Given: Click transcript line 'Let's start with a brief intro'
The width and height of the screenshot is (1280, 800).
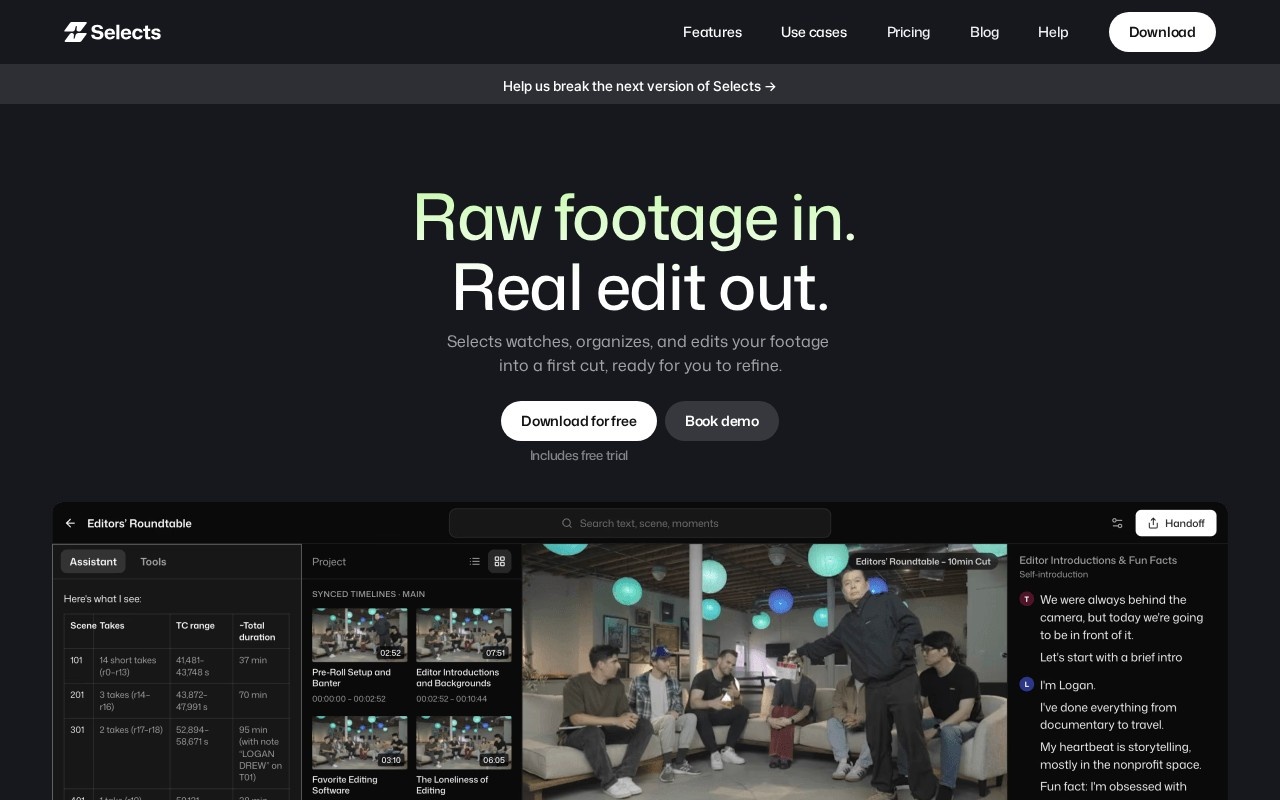Looking at the screenshot, I should click(1111, 657).
